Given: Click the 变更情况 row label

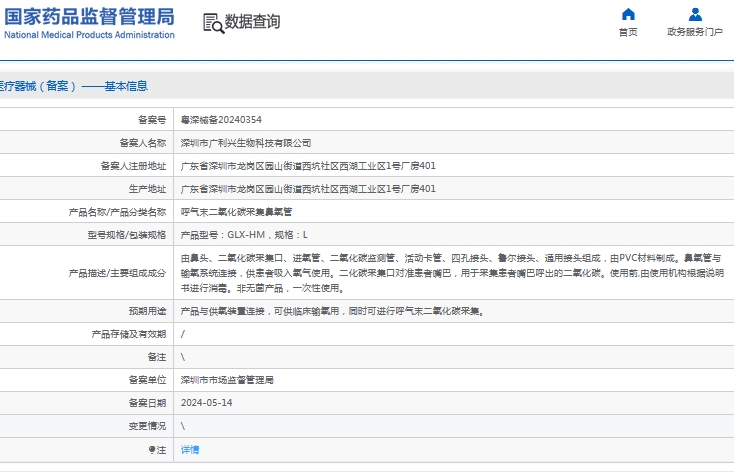Looking at the screenshot, I should click(147, 426).
